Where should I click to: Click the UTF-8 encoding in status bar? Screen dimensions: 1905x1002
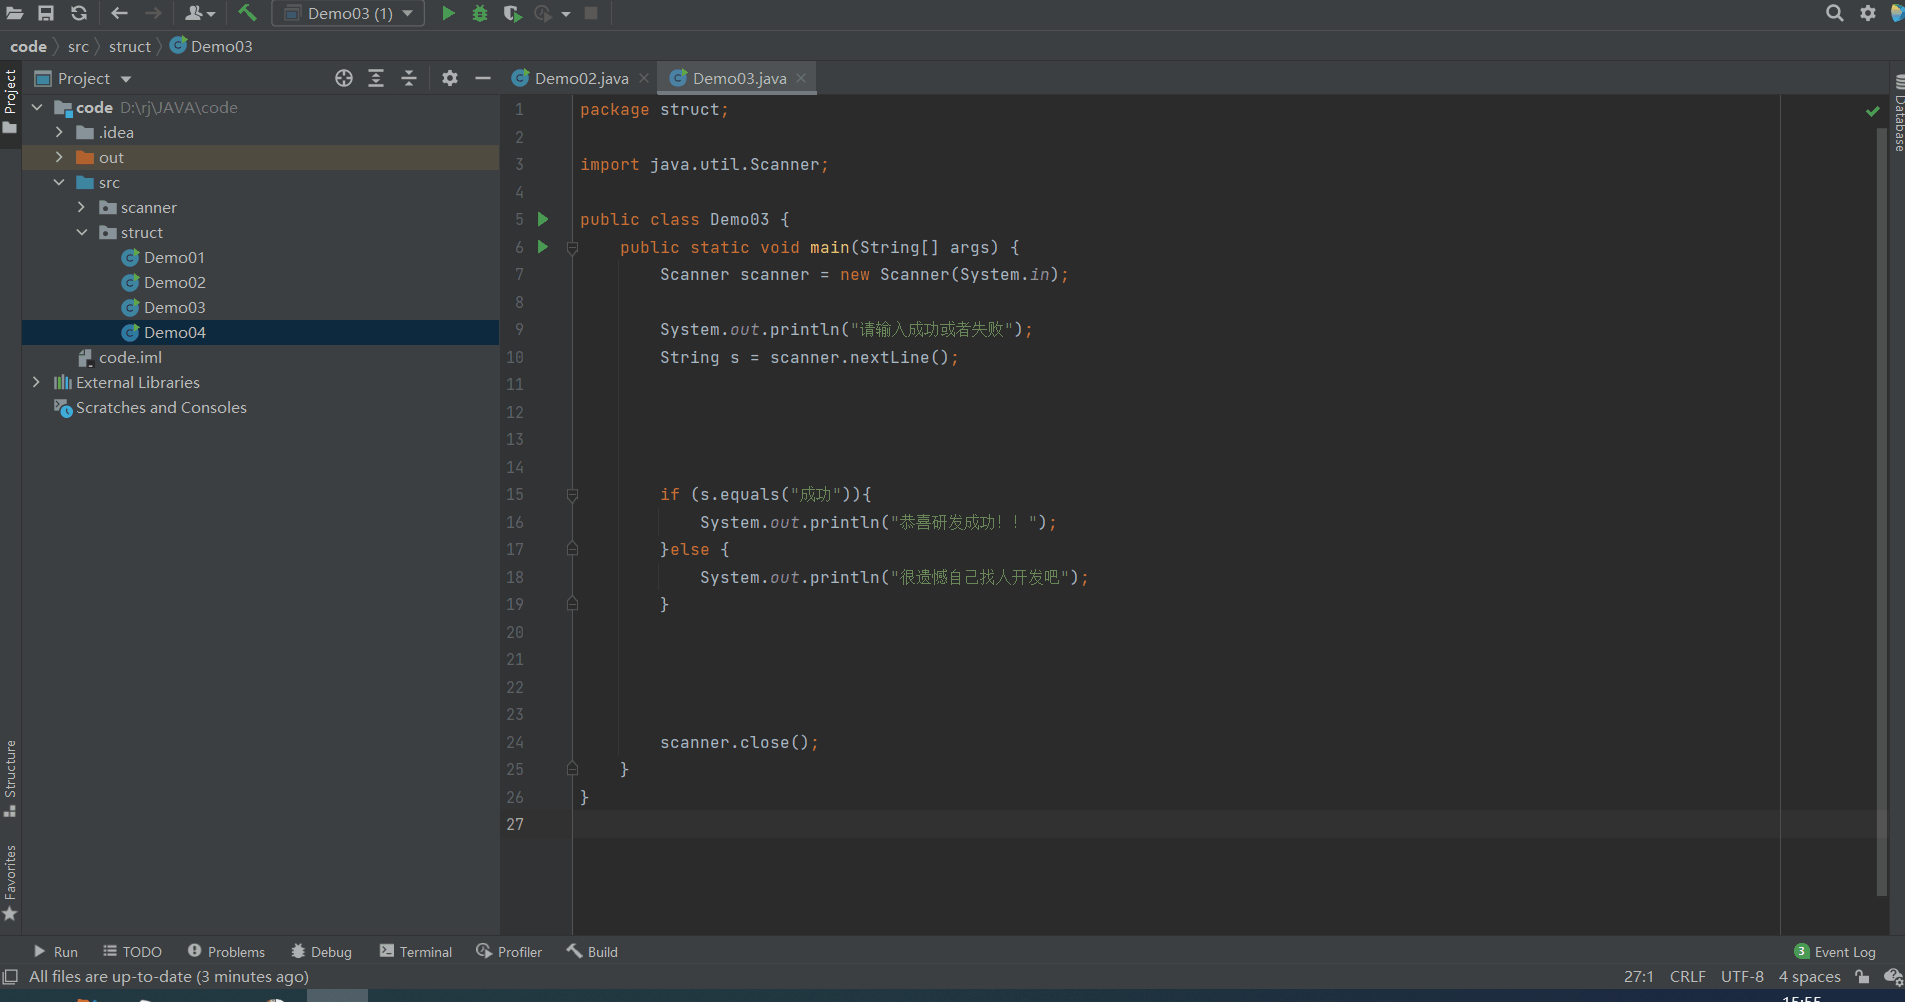tap(1742, 977)
